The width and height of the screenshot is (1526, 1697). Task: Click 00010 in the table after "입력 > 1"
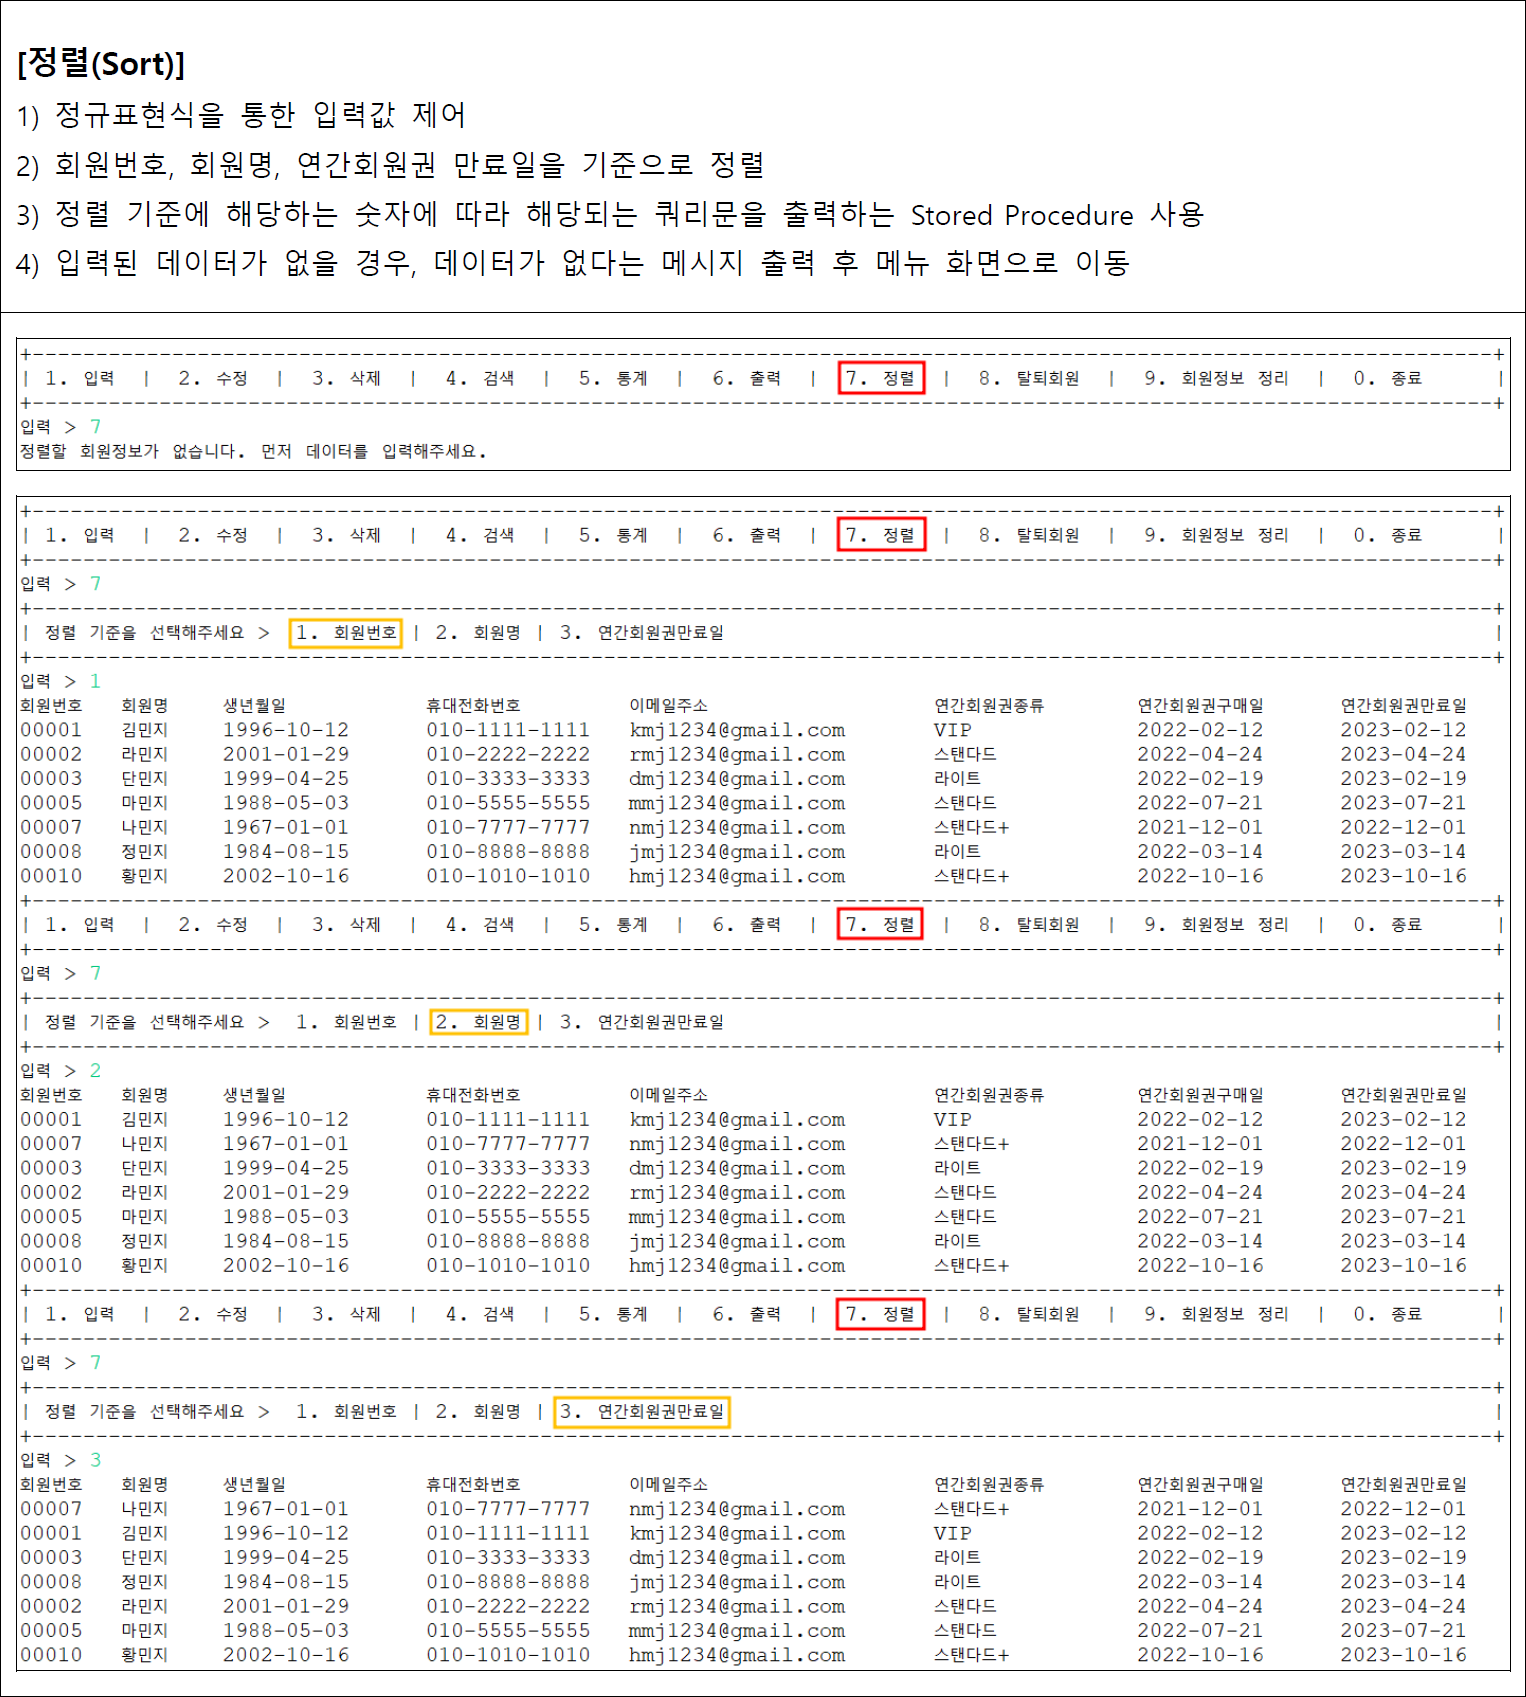point(51,876)
